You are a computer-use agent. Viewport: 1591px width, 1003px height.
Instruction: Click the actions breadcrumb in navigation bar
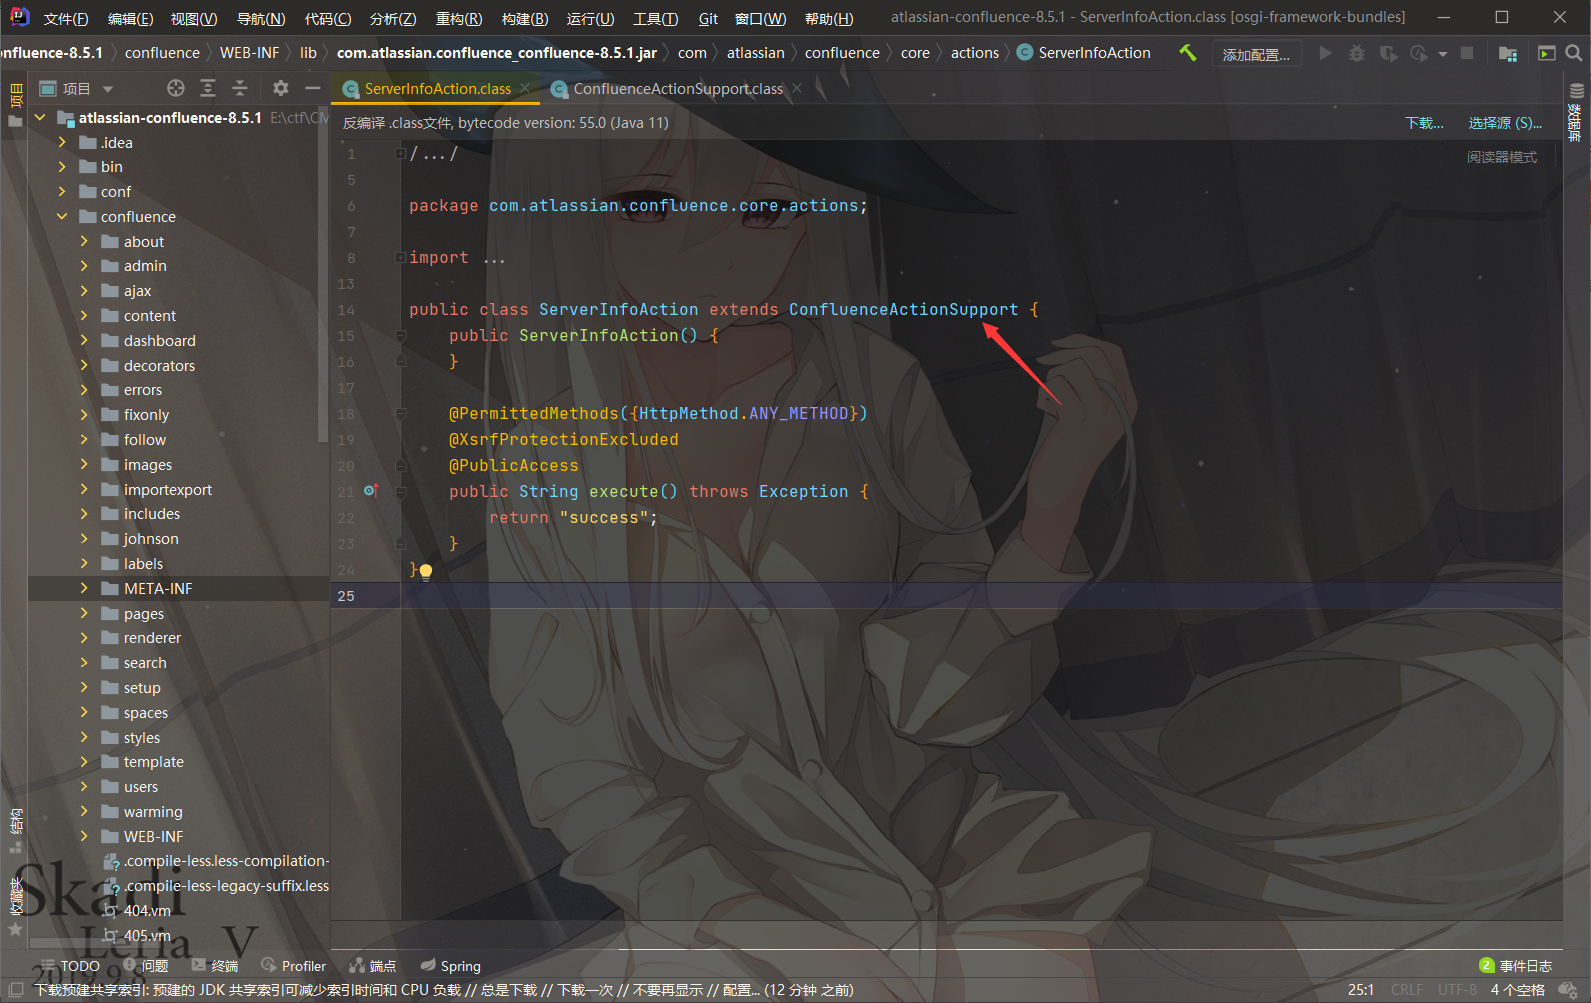click(x=975, y=53)
